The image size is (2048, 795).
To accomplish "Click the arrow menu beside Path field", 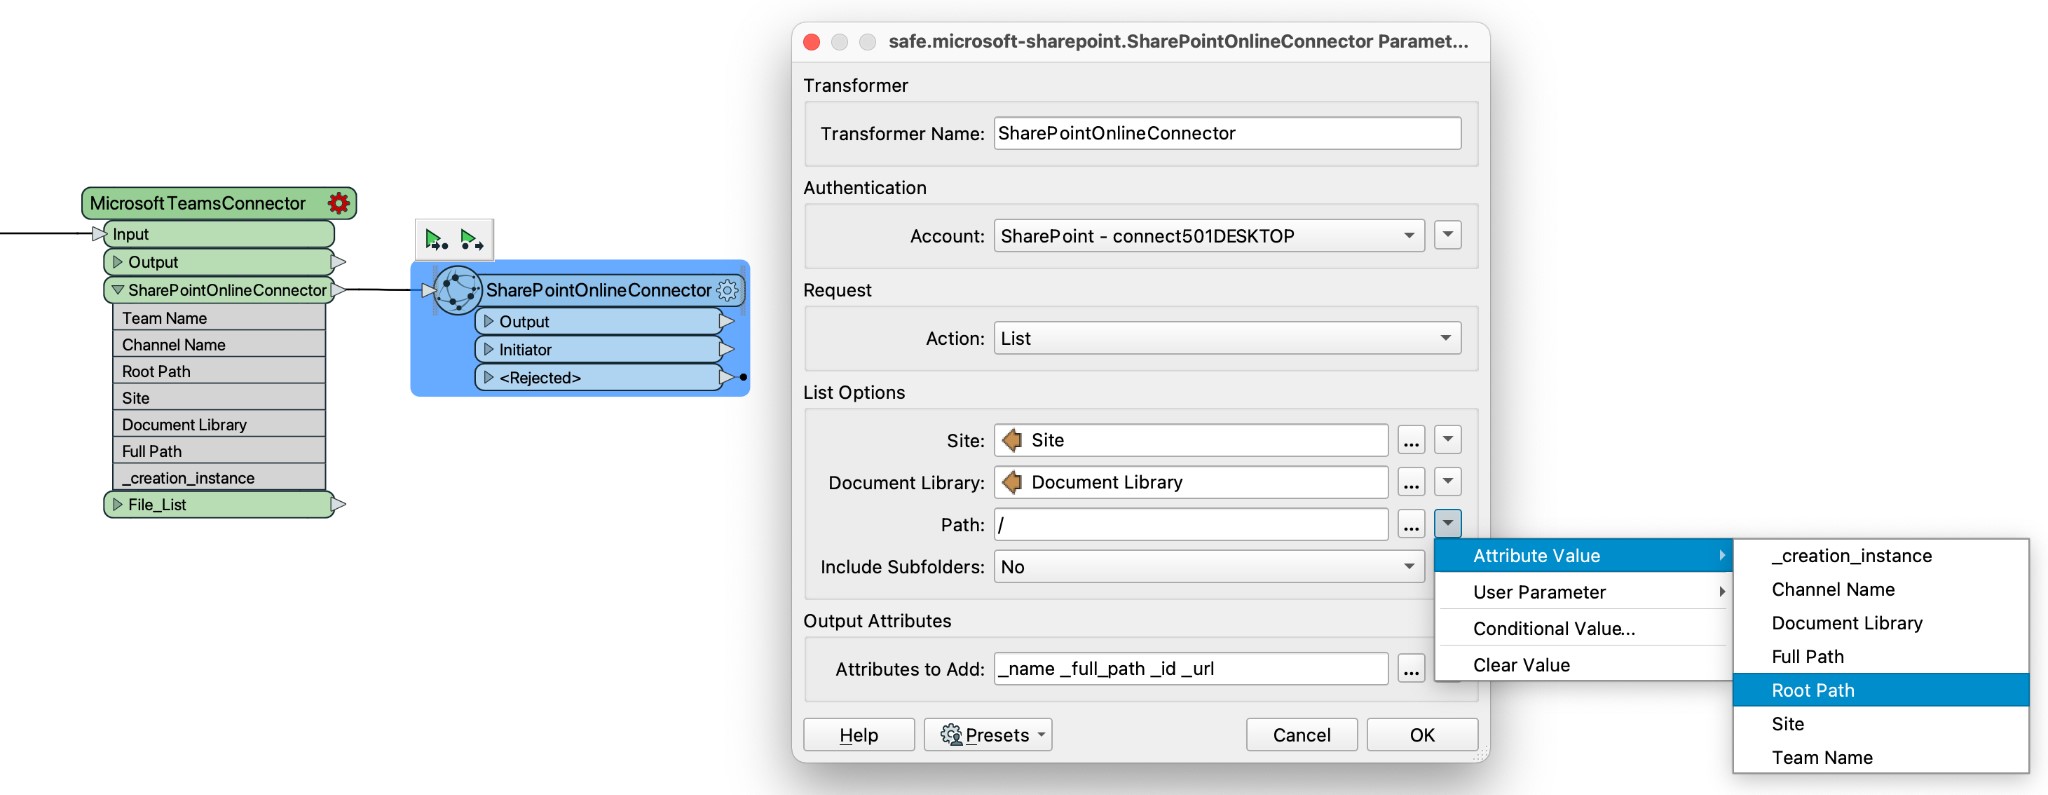I will [1448, 524].
